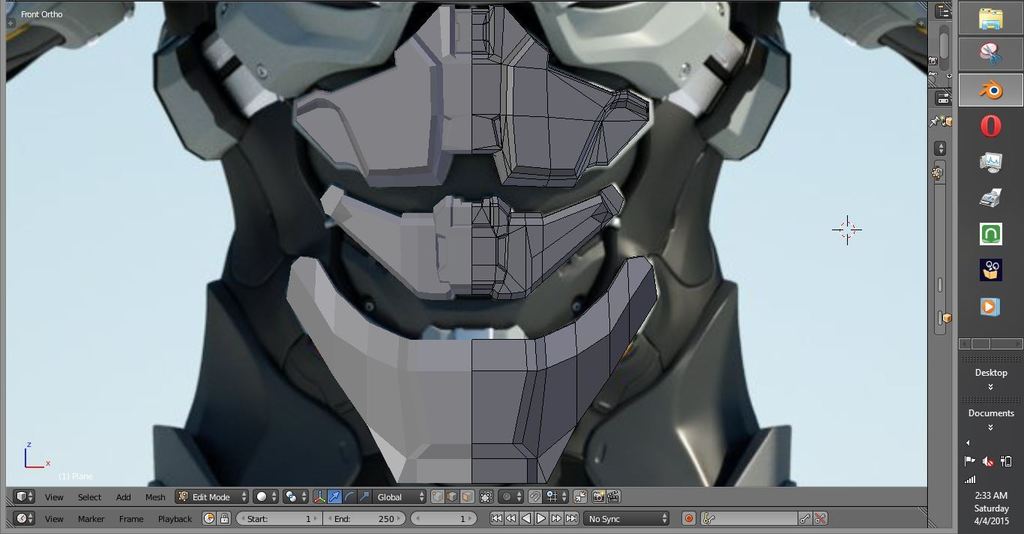Select the translate manipulator arrow icon
The image size is (1024, 534).
point(335,497)
